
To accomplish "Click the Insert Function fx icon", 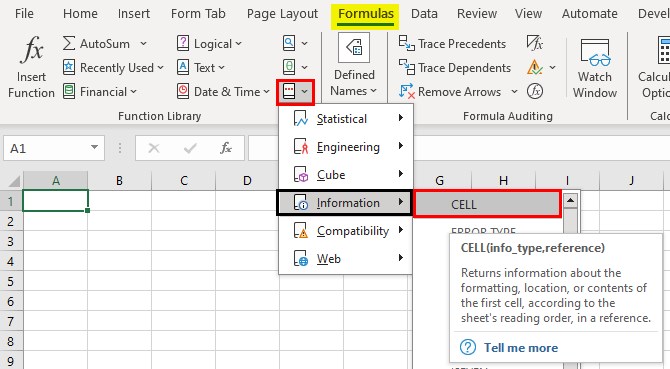I will [32, 49].
